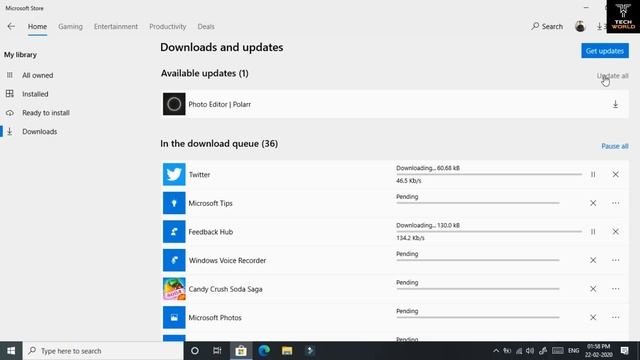Open Cortana from the taskbar
Image resolution: width=640 pixels, height=360 pixels.
195,351
